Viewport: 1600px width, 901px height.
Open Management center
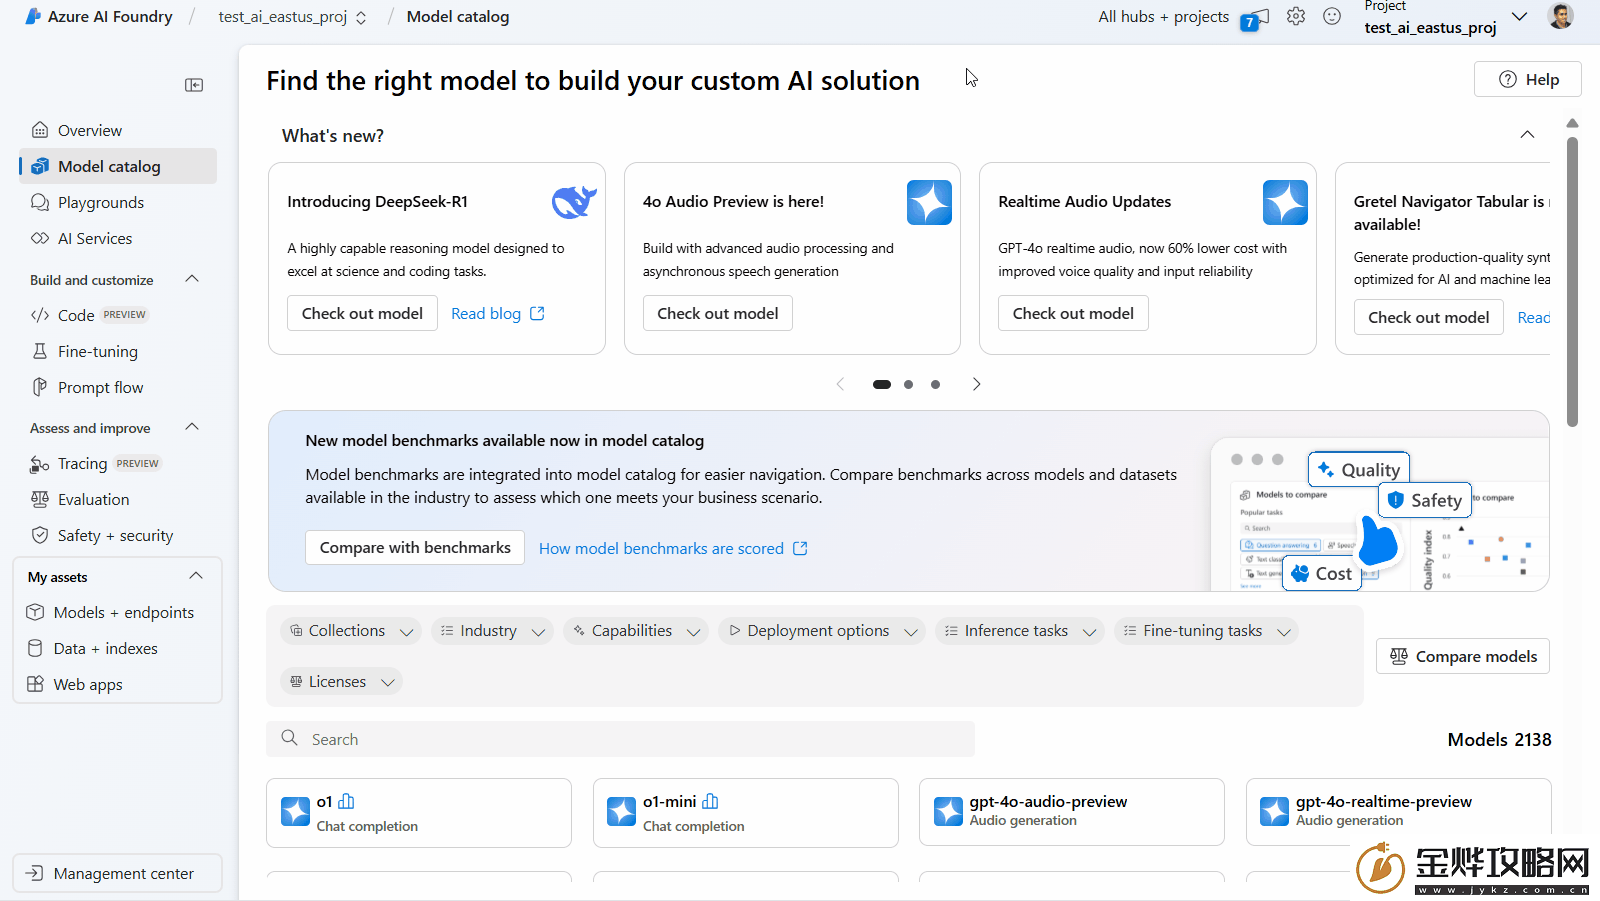tap(118, 873)
